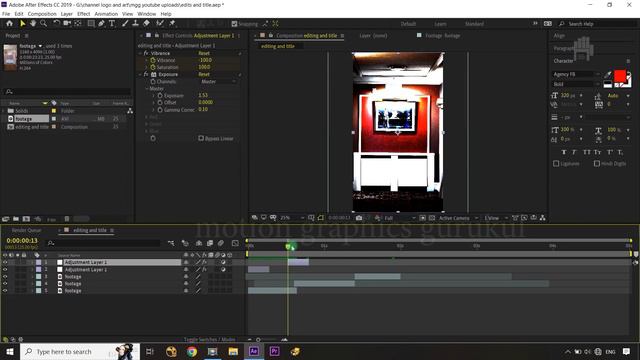This screenshot has width=640, height=360.
Task: Select the Zoom magnifier tool
Action: click(x=43, y=24)
